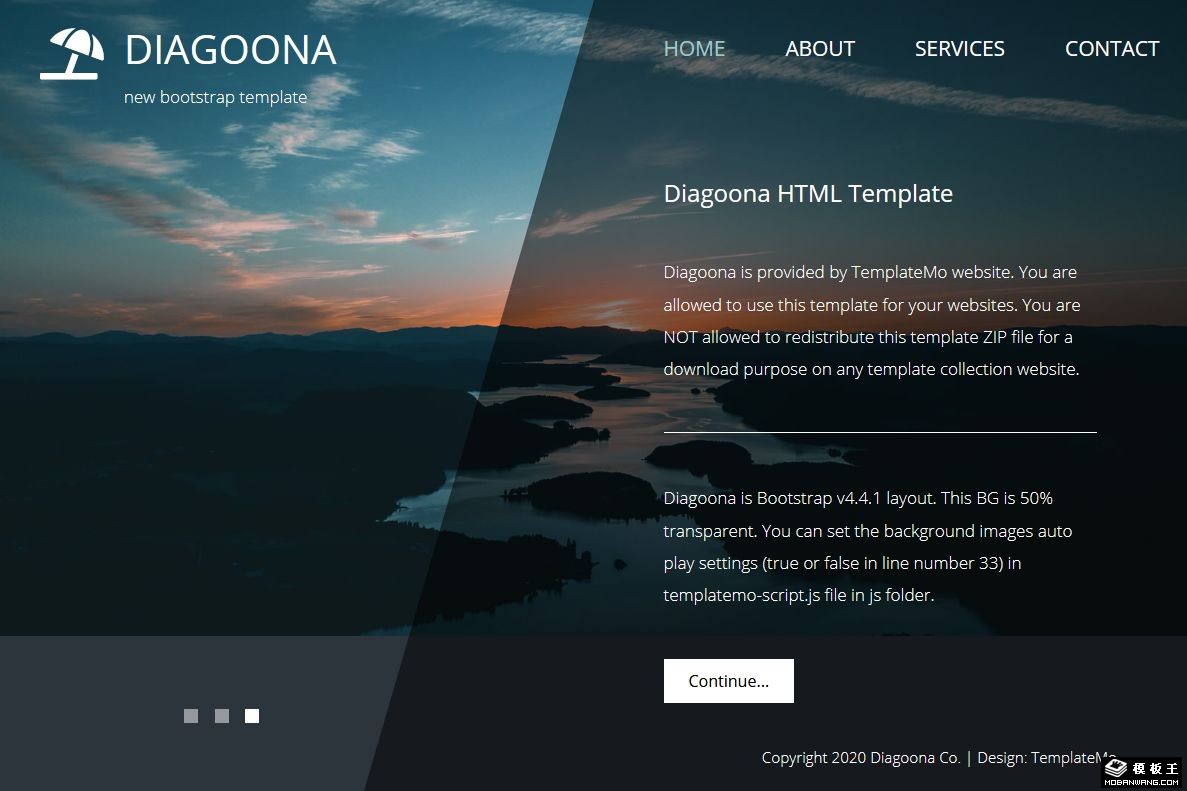Open the HOME navigation item

694,48
